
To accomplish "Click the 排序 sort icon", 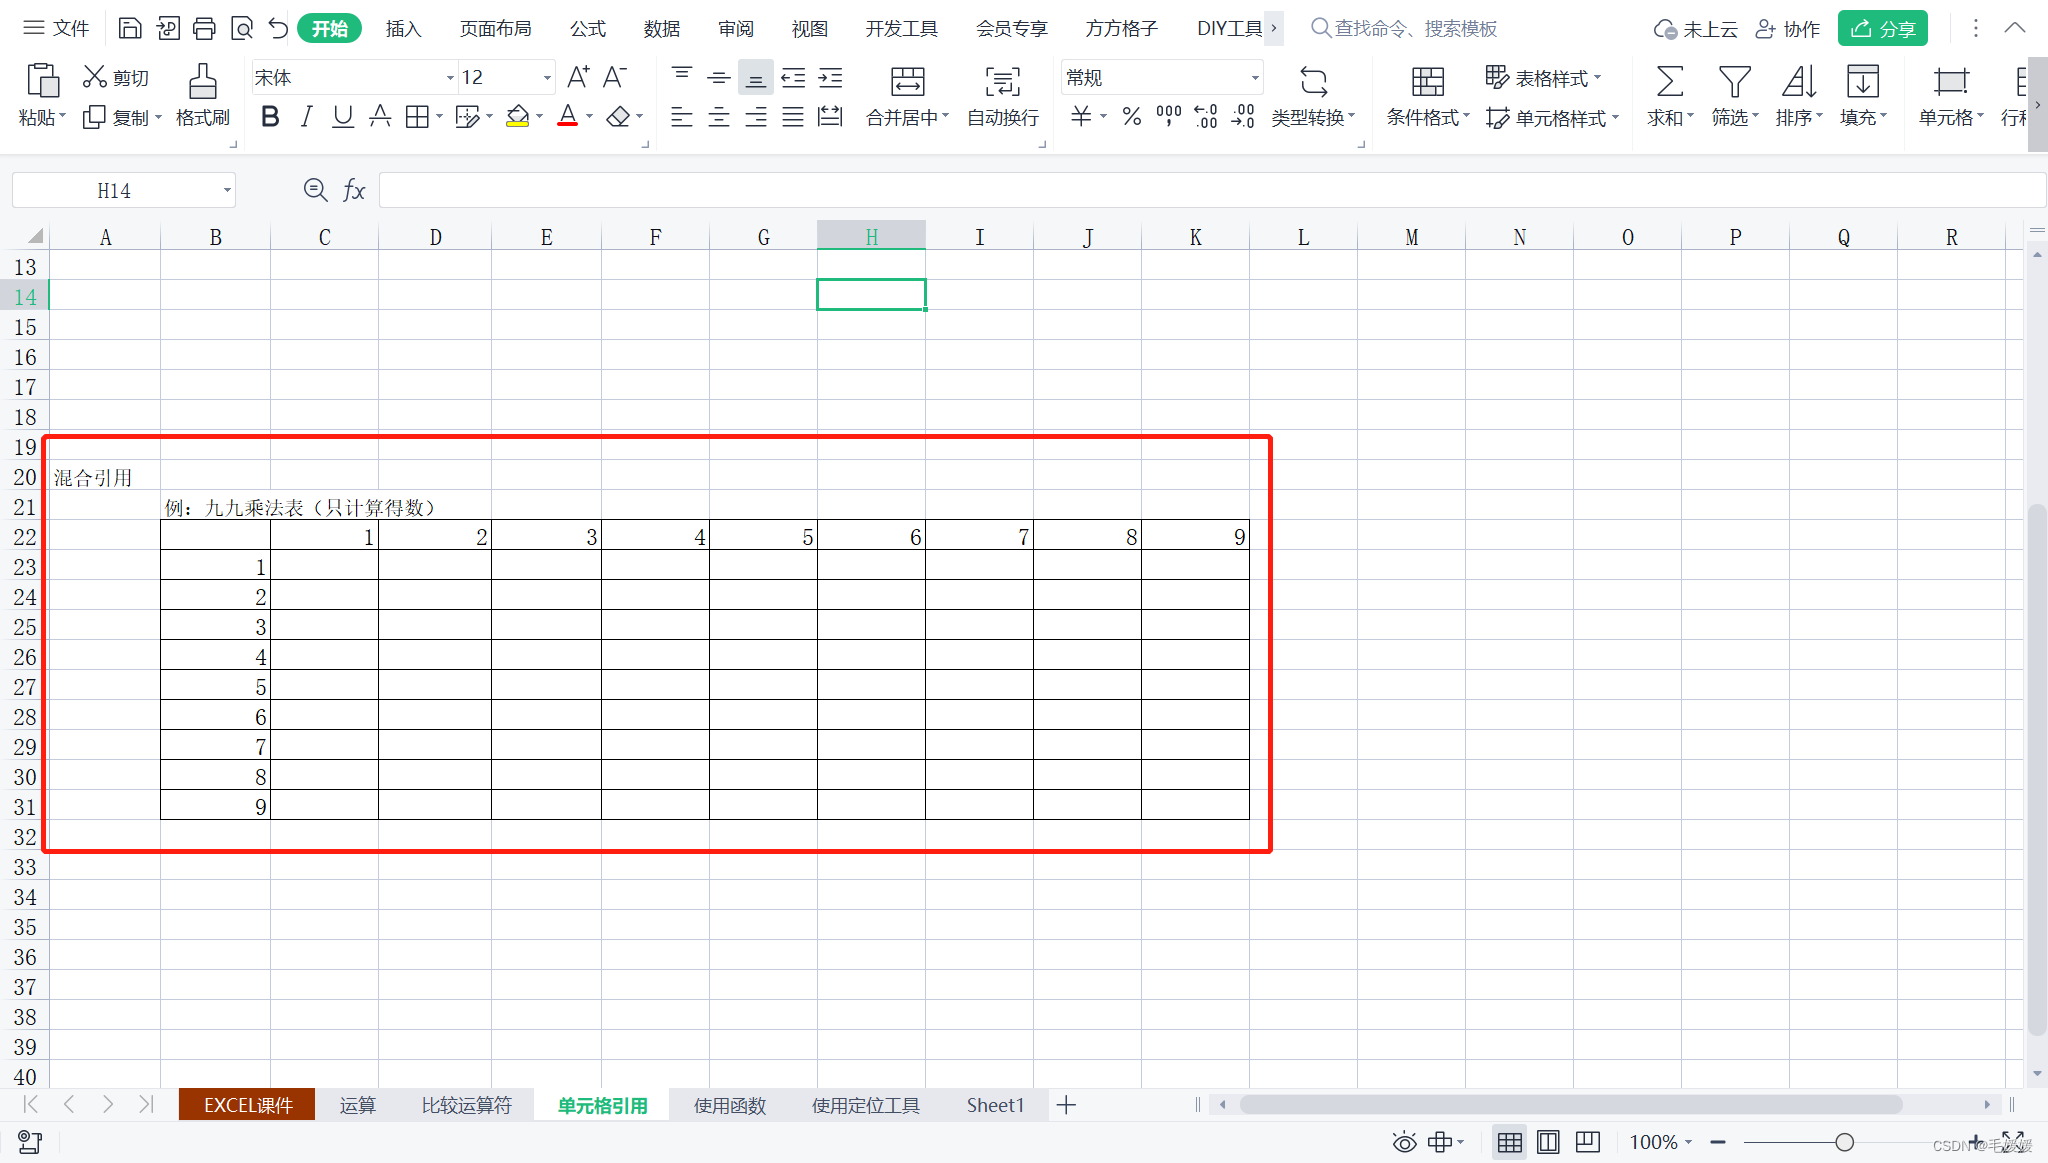I will (x=1798, y=81).
